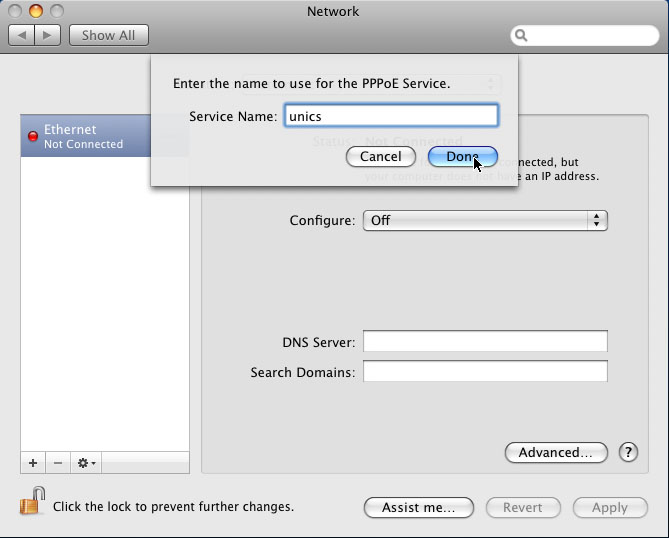The height and width of the screenshot is (538, 669).
Task: Click the DNS Server field
Action: tap(485, 341)
